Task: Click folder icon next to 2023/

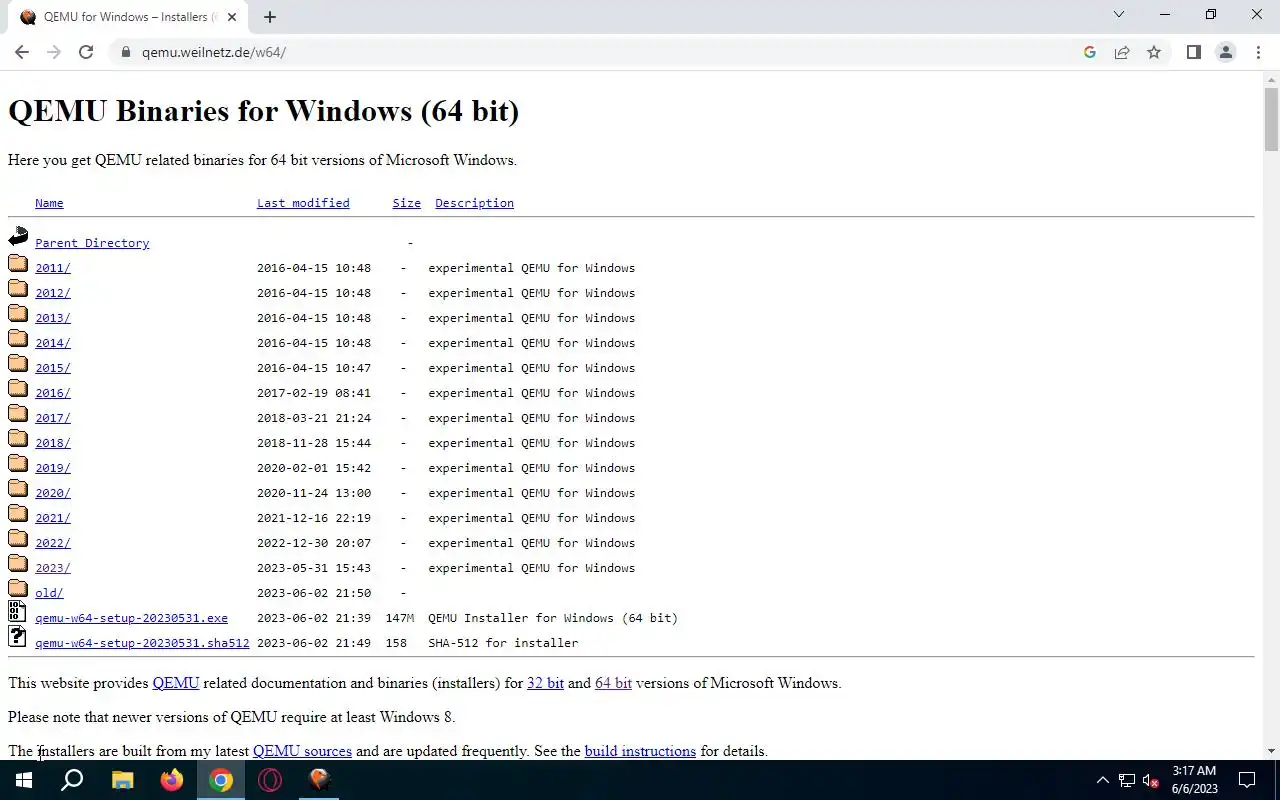Action: point(18,564)
